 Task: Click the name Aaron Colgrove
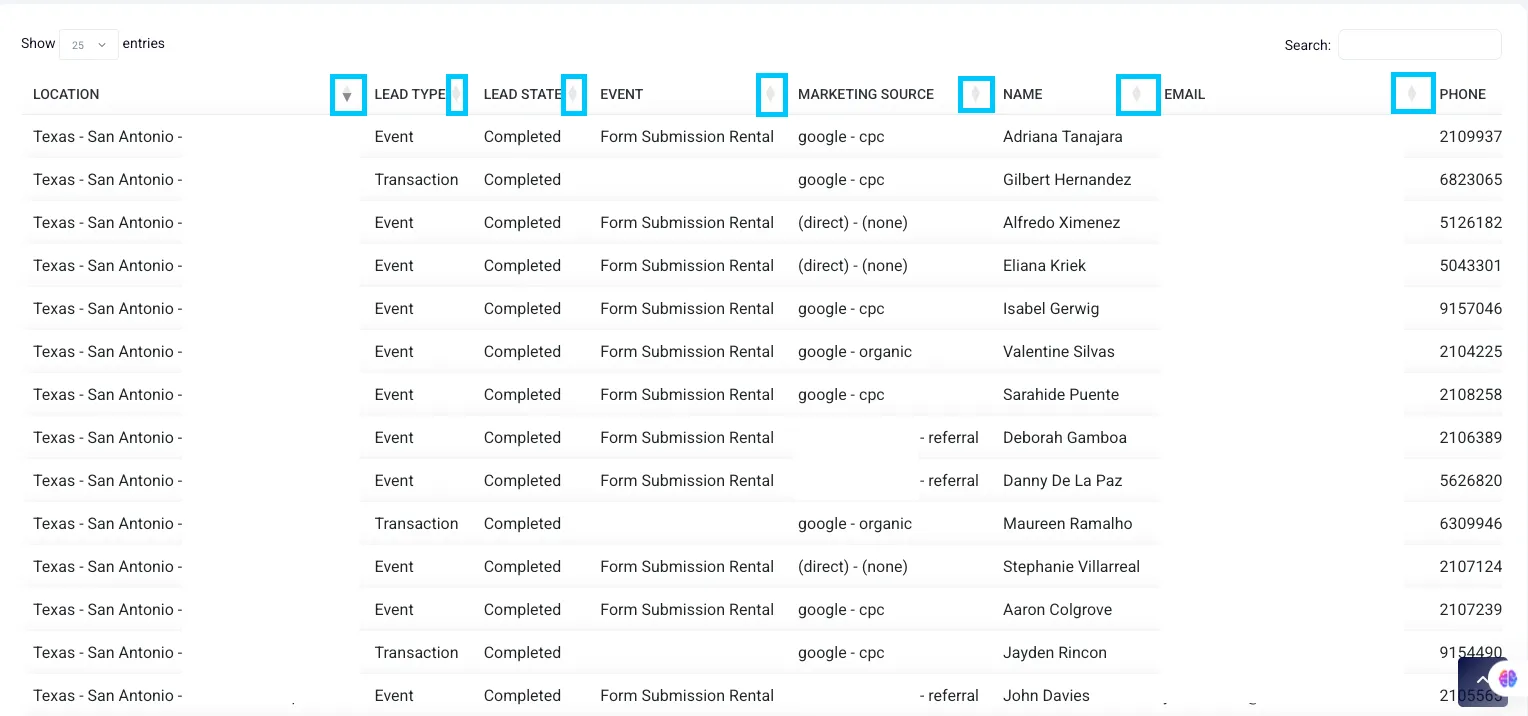tap(1057, 610)
